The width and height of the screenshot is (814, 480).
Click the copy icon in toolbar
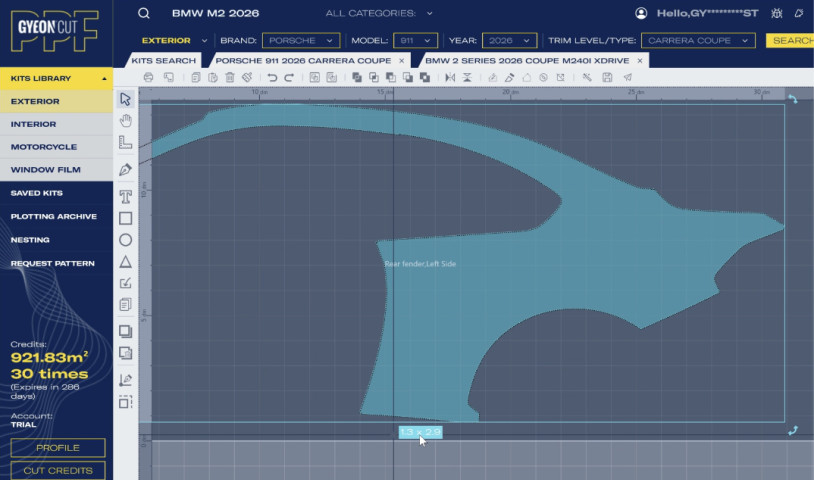pyautogui.click(x=196, y=77)
